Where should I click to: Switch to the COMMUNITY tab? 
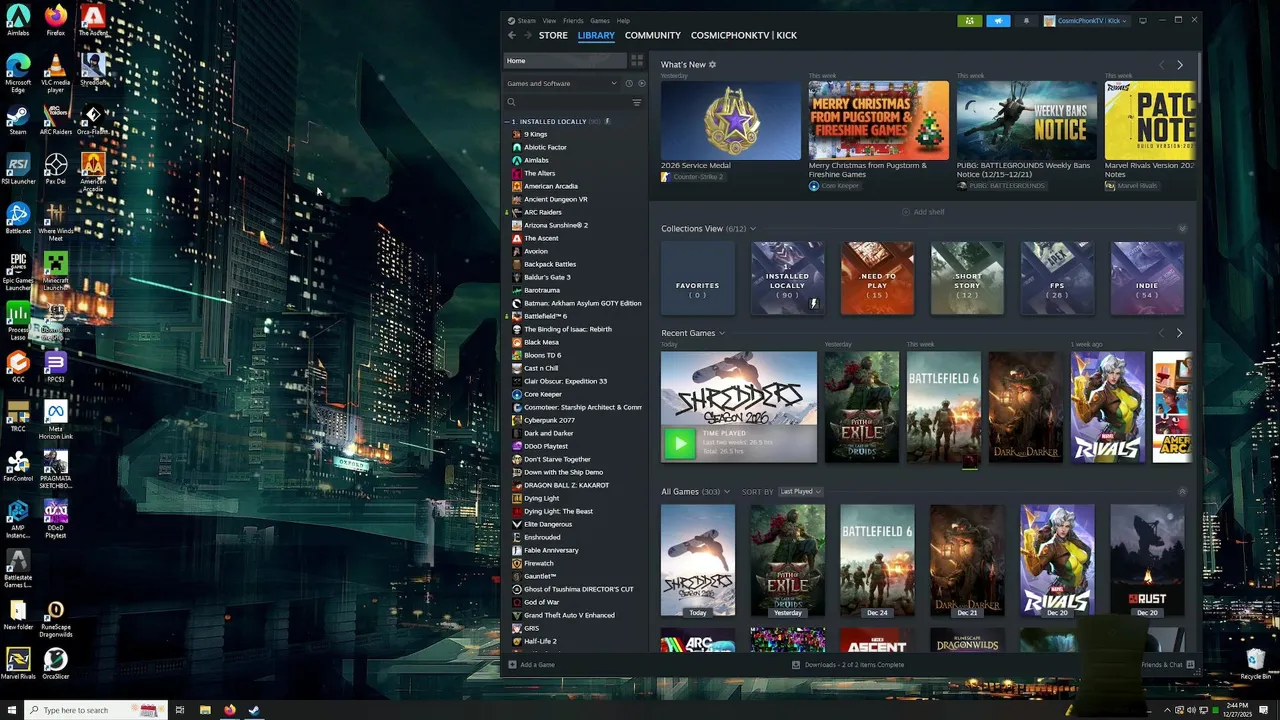pos(653,36)
